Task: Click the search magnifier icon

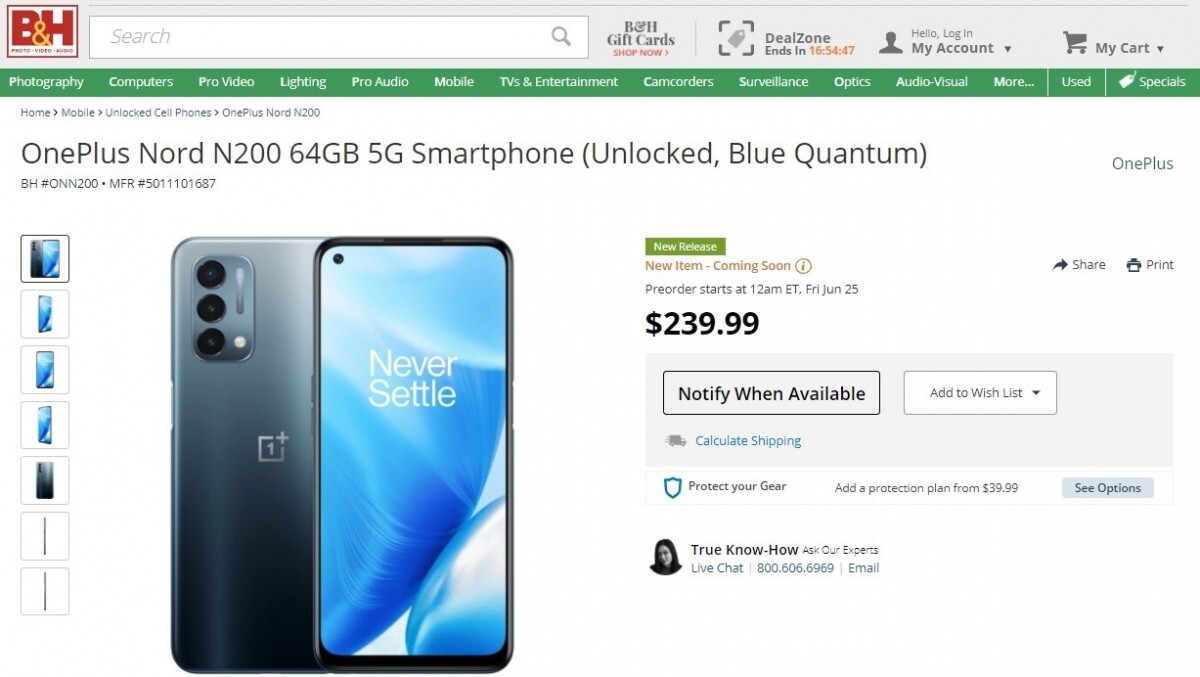Action: [x=561, y=36]
